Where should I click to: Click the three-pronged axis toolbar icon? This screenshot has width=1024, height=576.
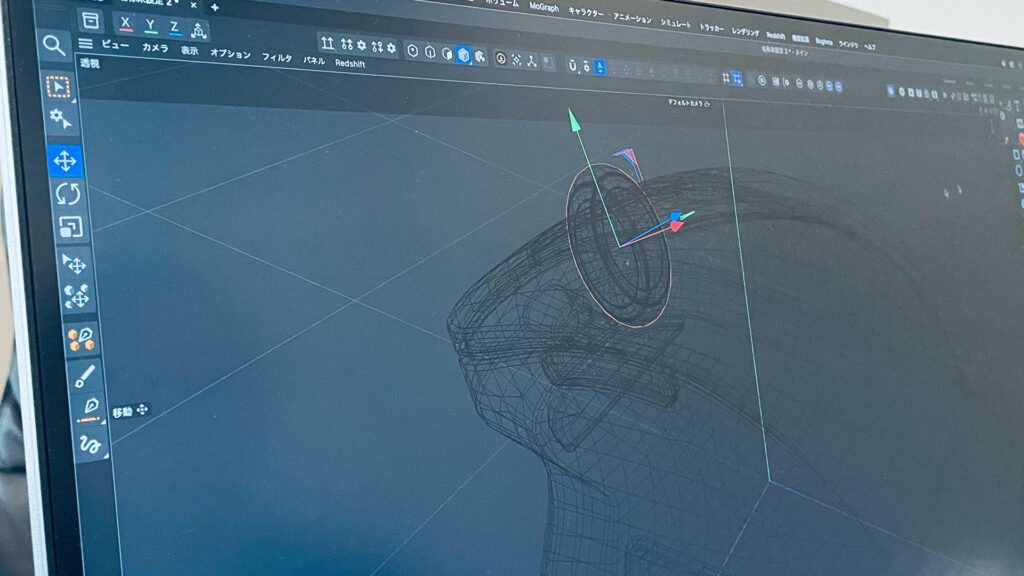click(x=532, y=61)
